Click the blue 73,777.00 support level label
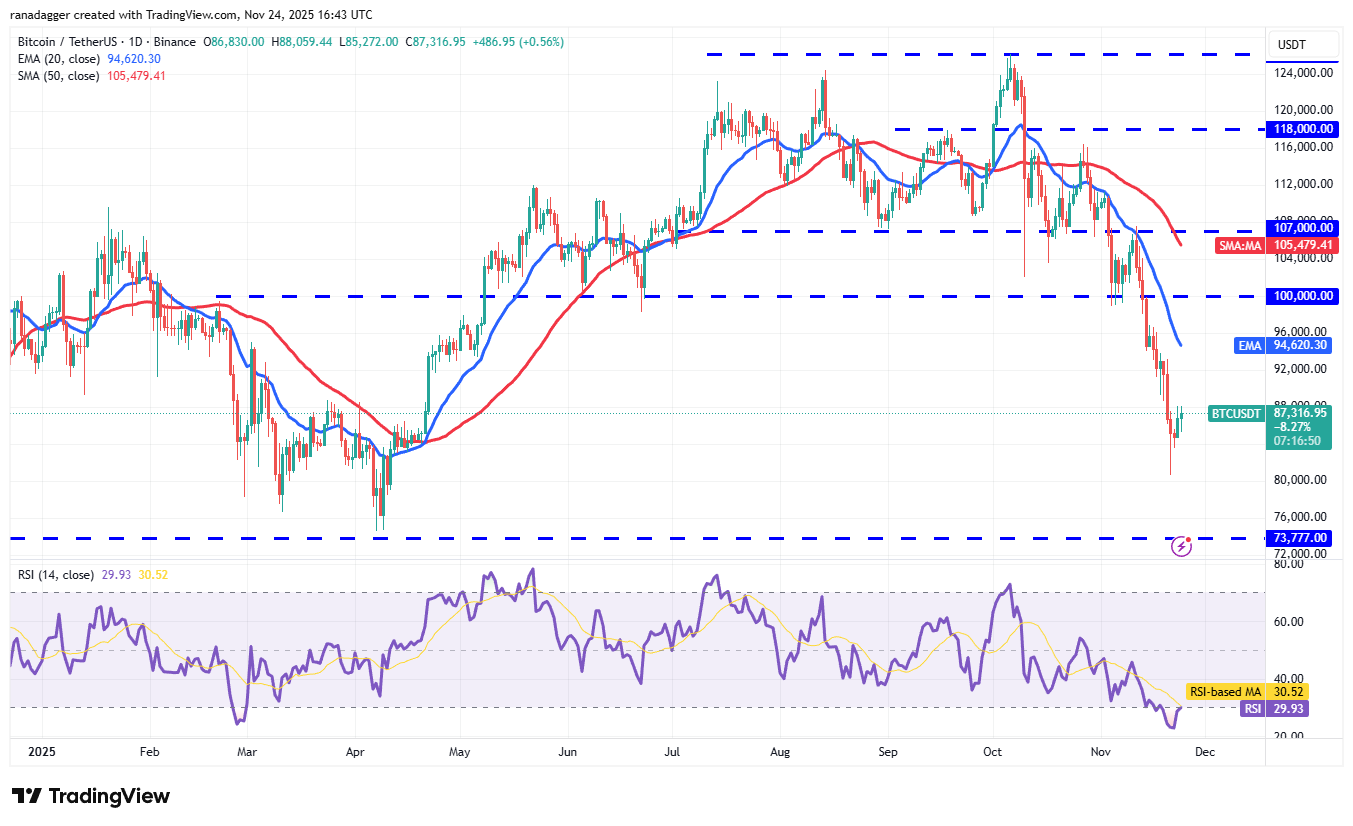 click(x=1299, y=538)
